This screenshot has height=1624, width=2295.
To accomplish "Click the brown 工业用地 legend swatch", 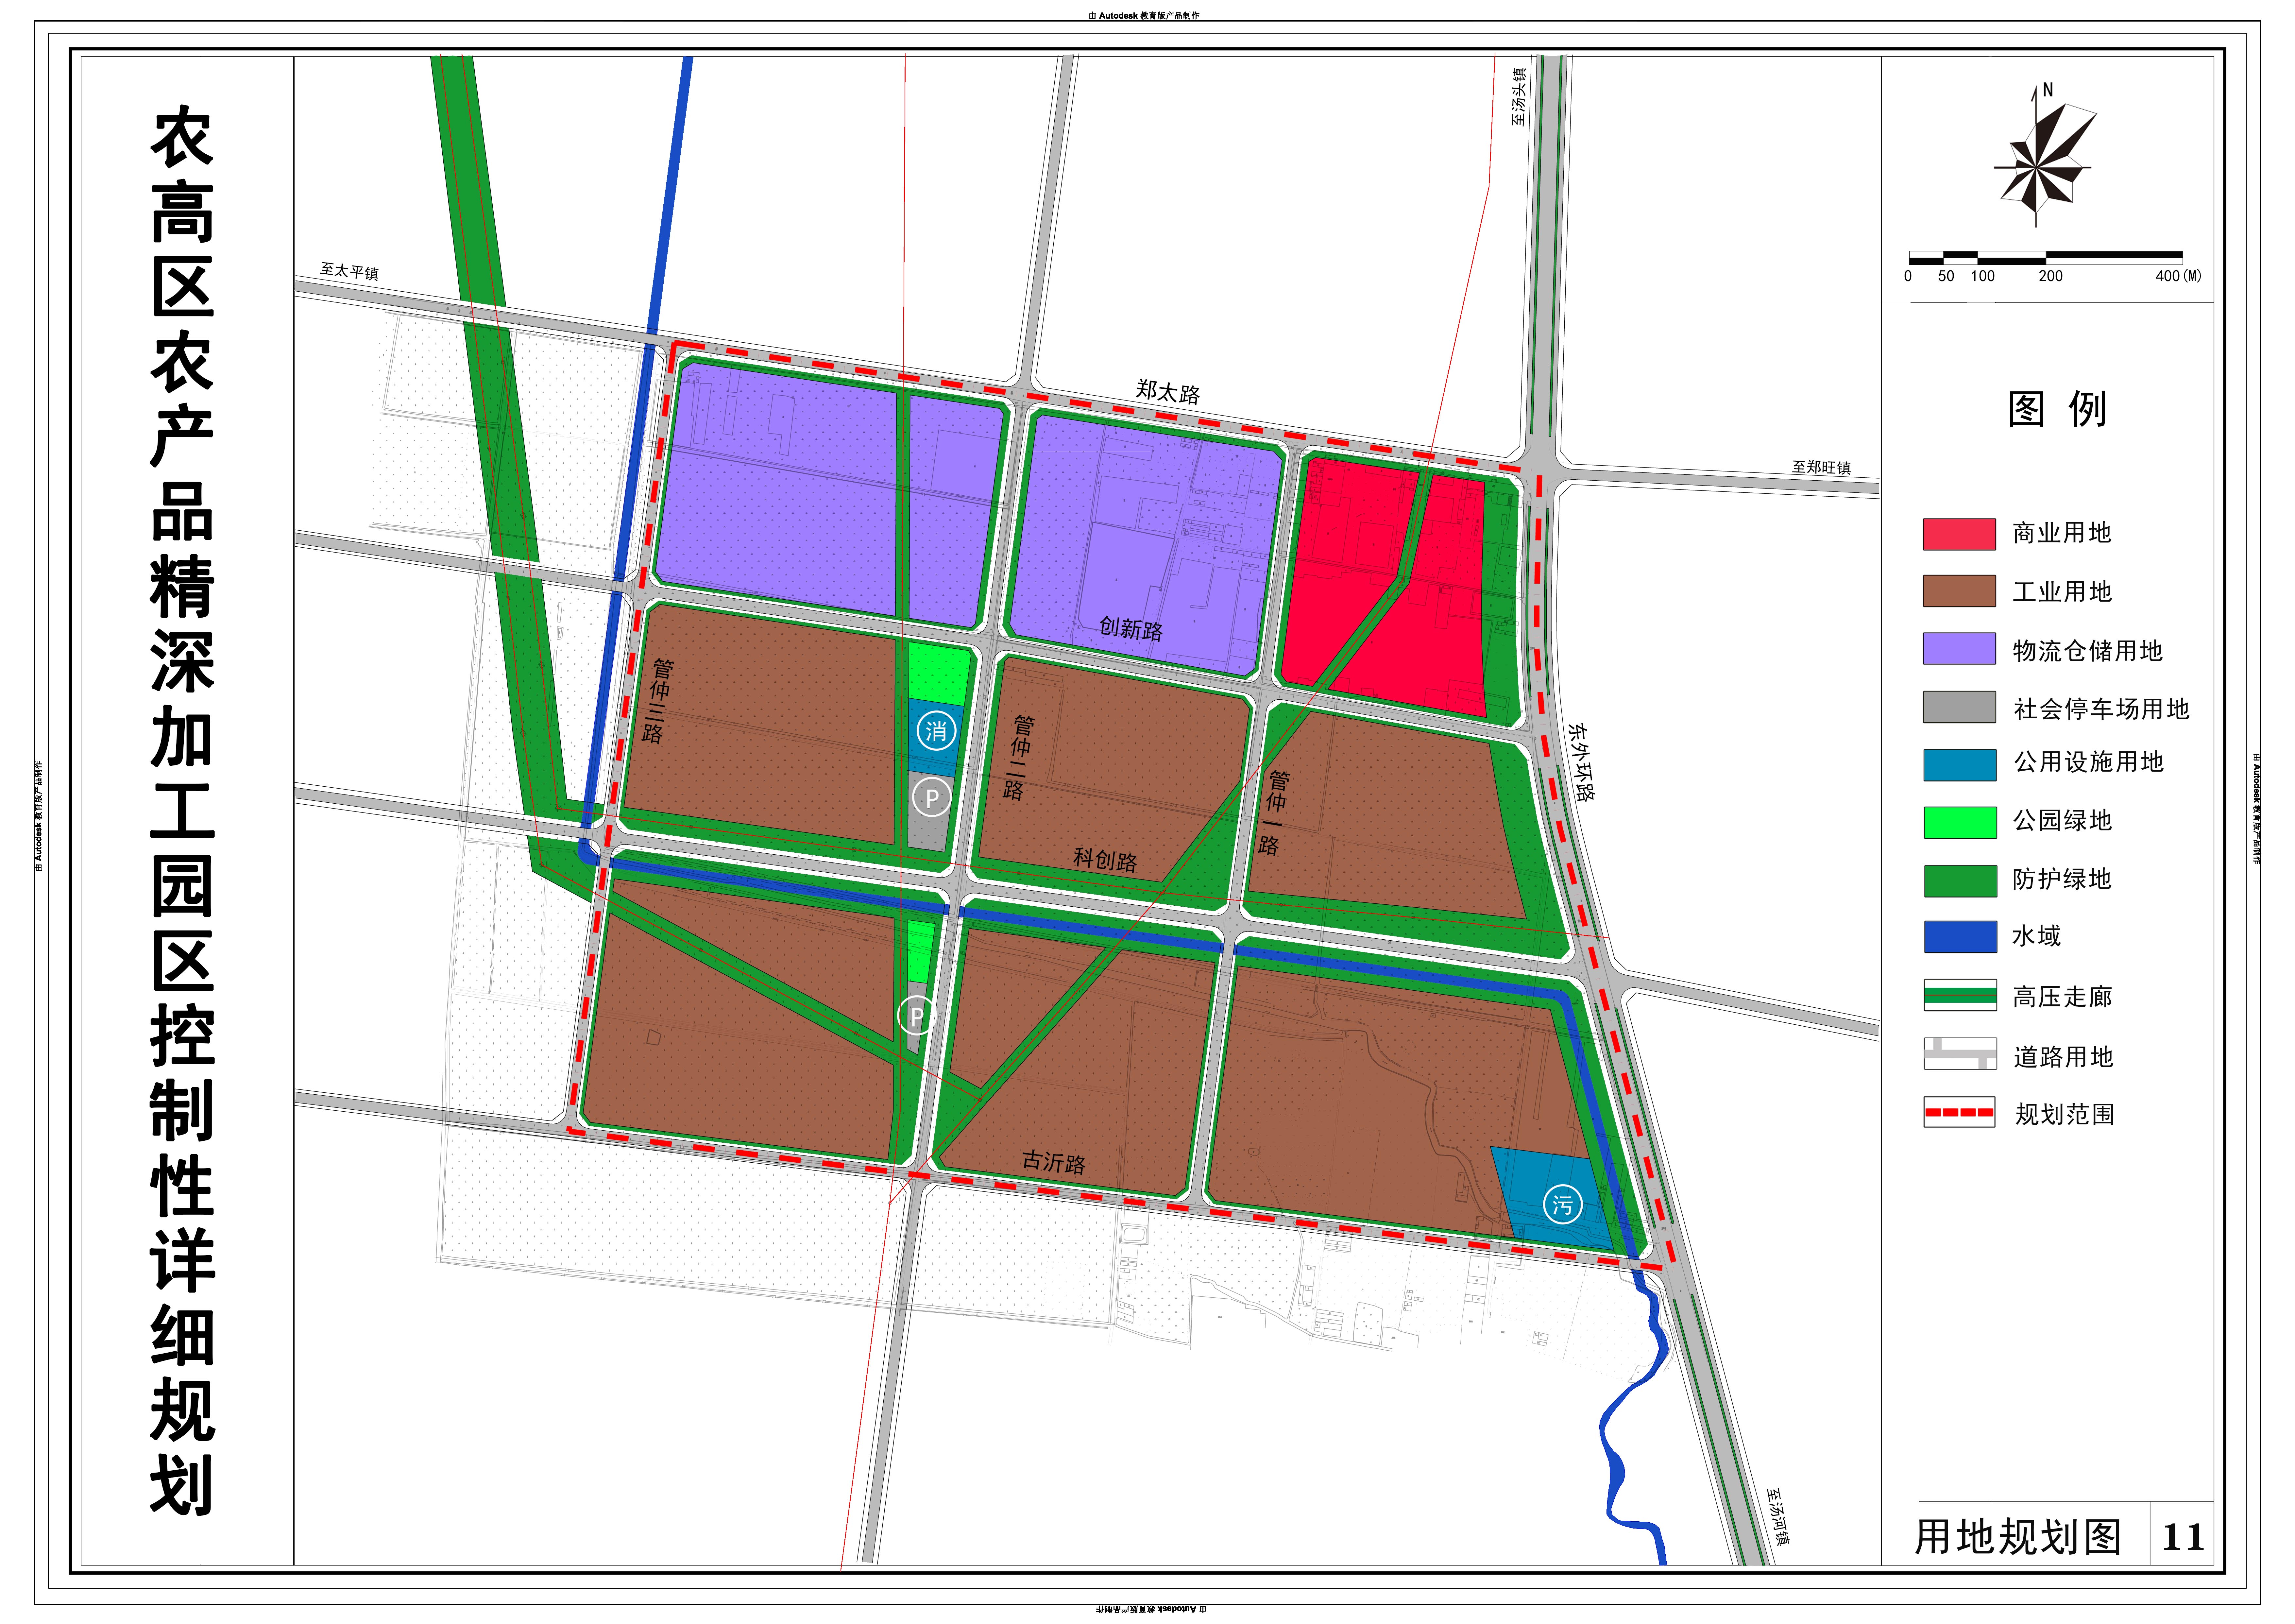I will pyautogui.click(x=1959, y=591).
